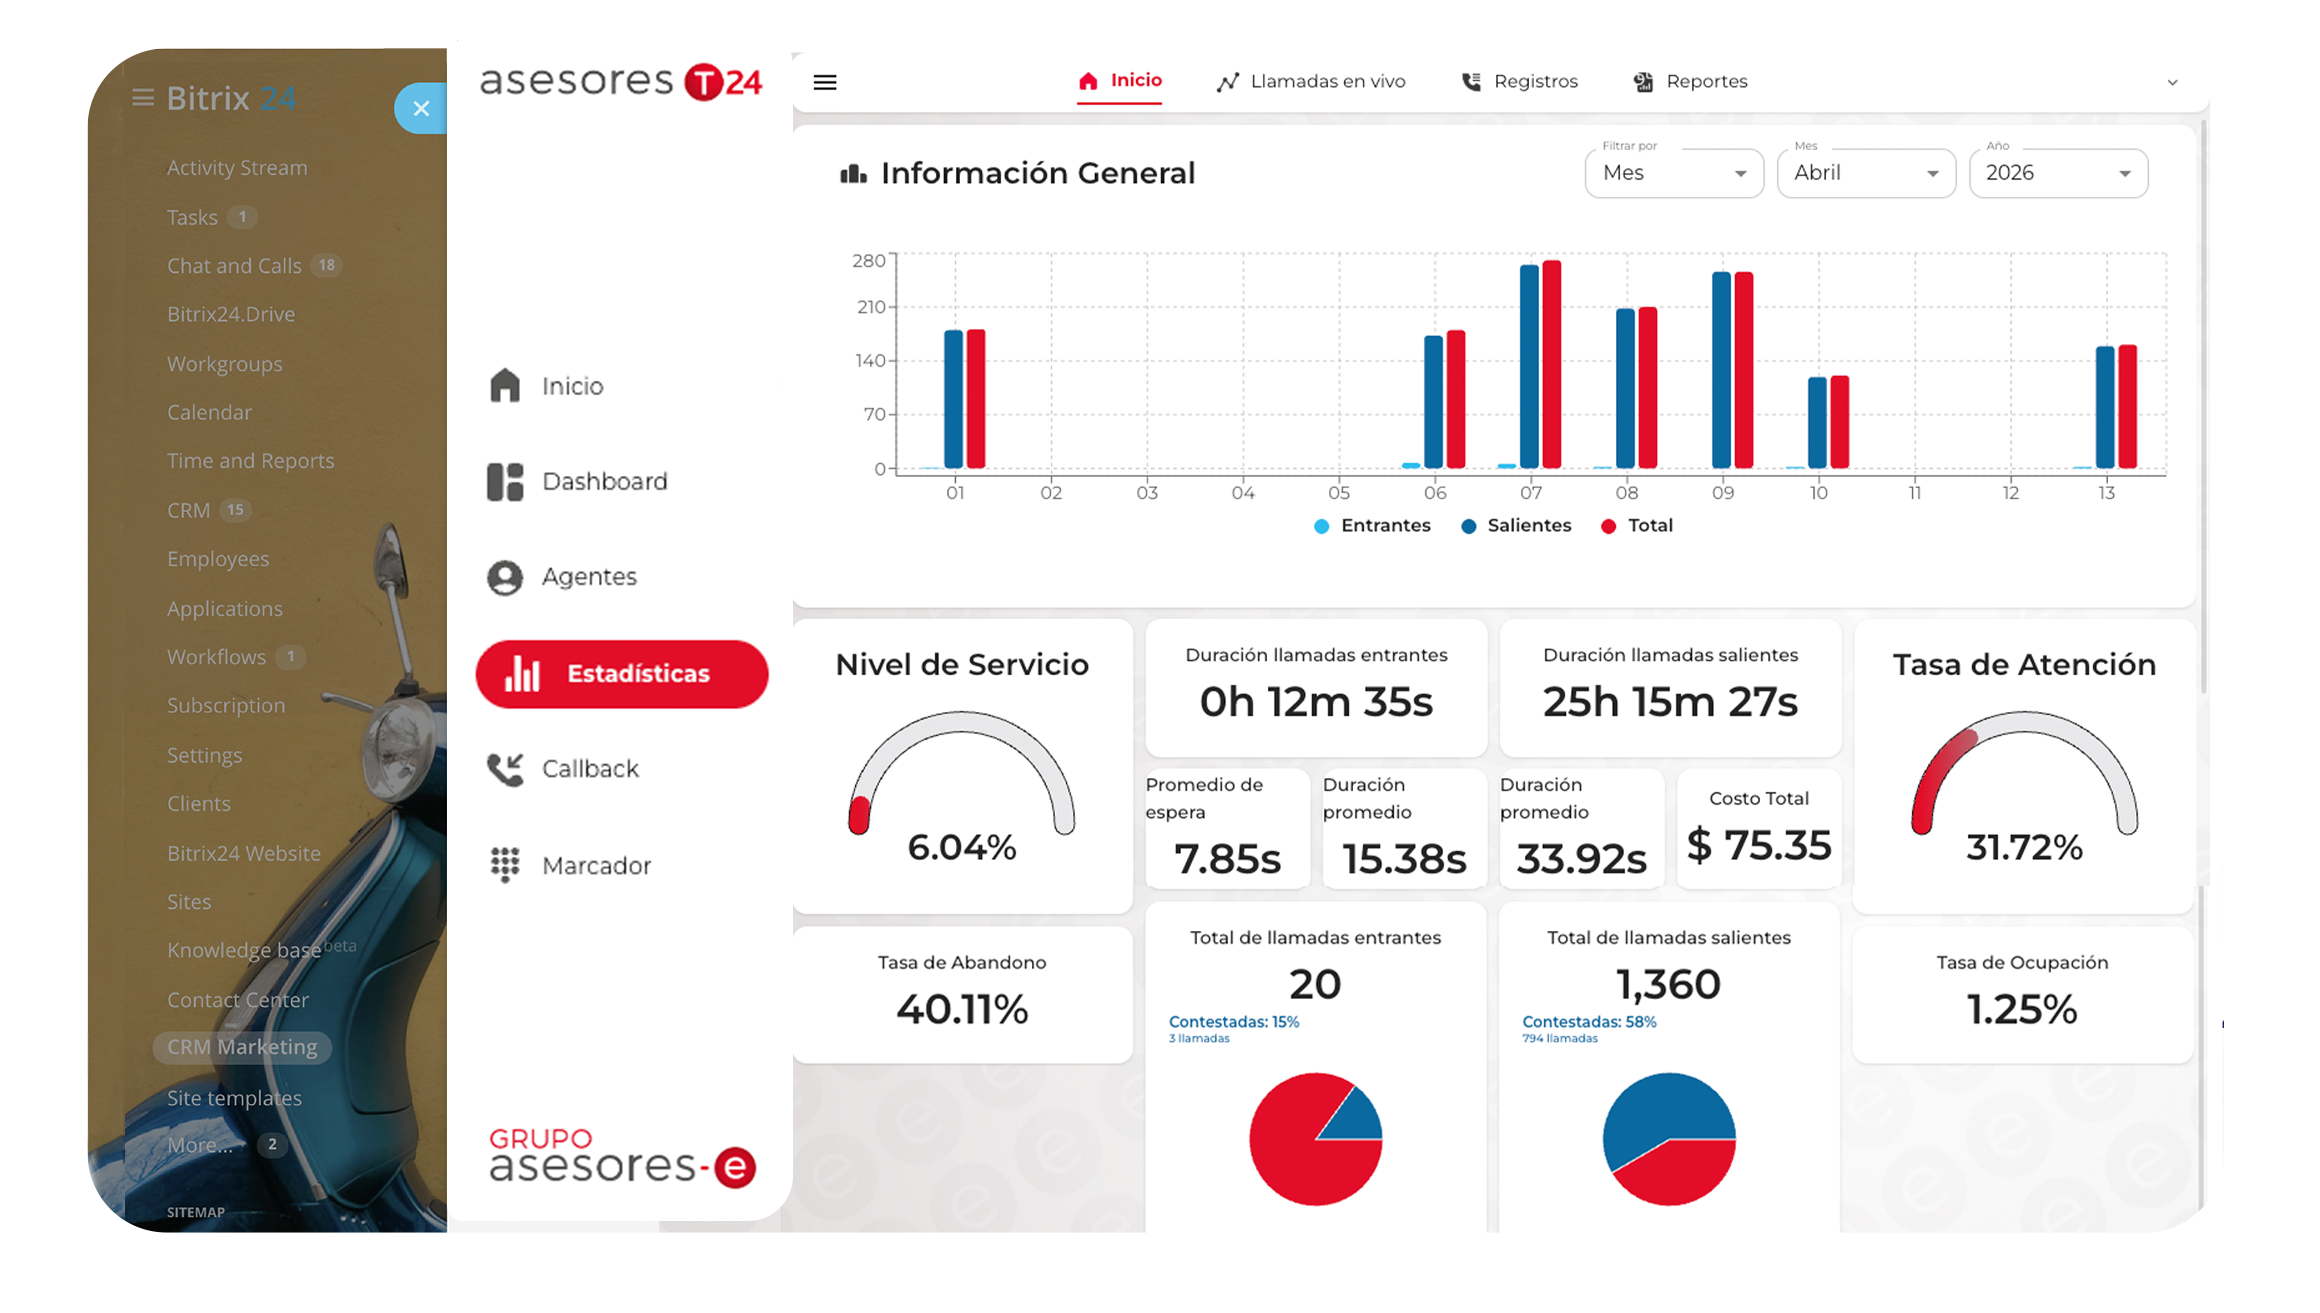
Task: Select the Estadísticas sidebar button
Action: [x=621, y=674]
